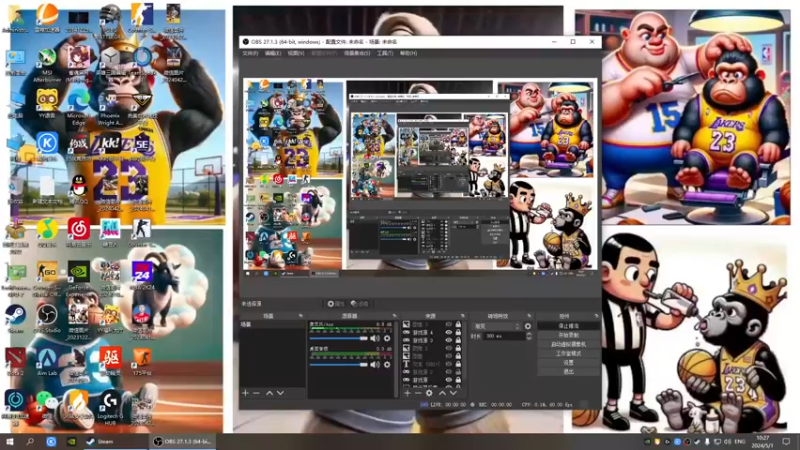Click the ENG input language indicator
Viewport: 800px width, 450px height.
(x=739, y=442)
